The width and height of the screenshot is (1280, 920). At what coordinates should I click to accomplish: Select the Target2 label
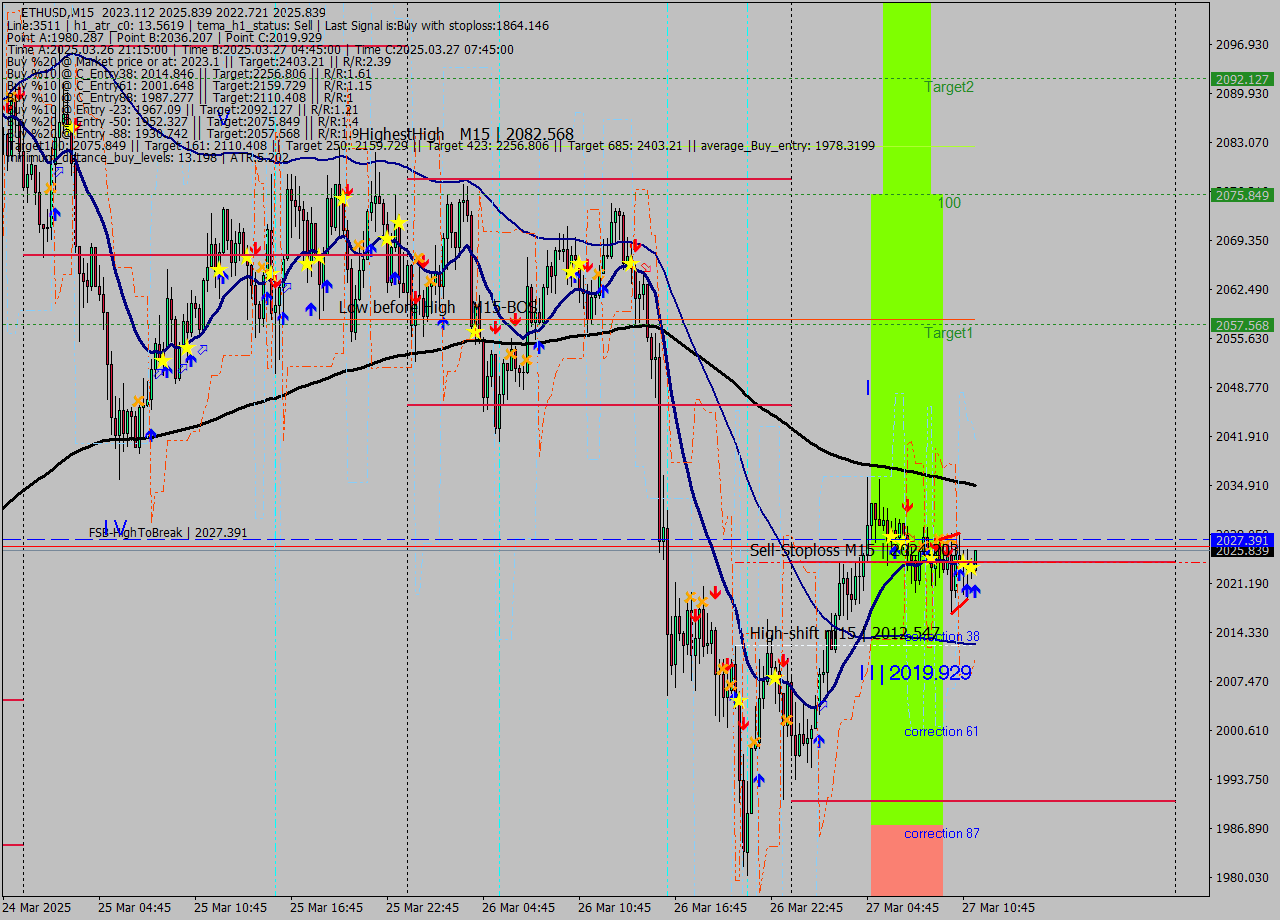click(x=949, y=87)
